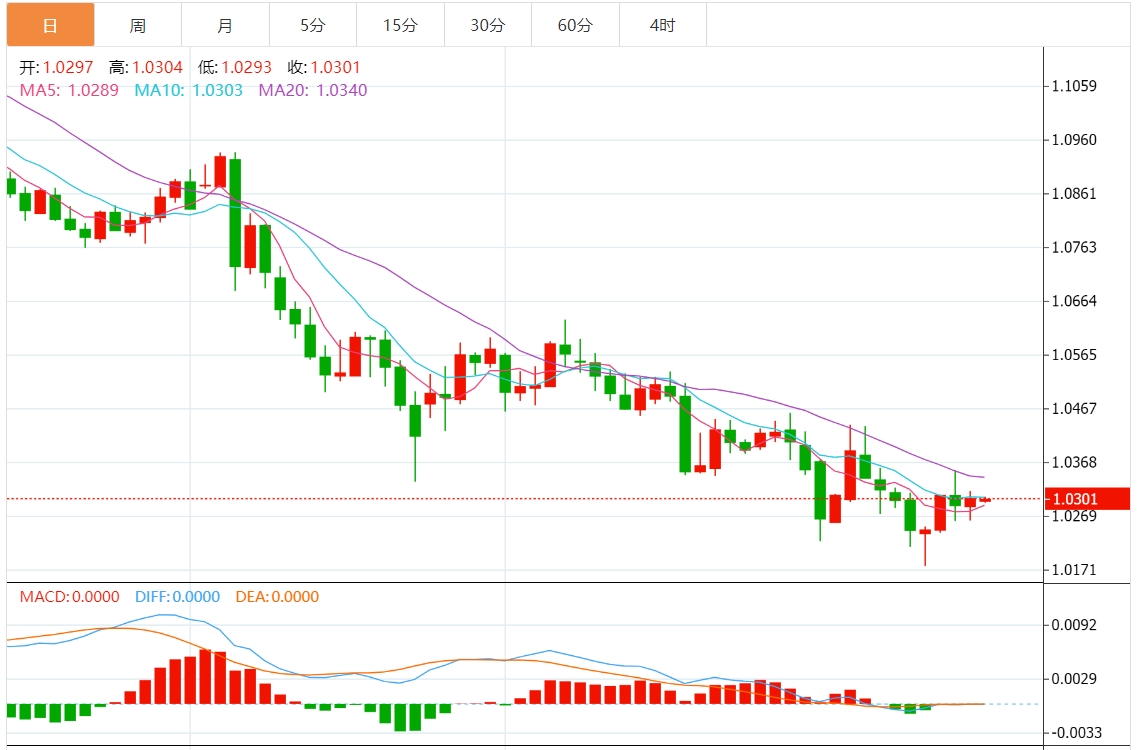Click the 1.0861 price axis label

(x=1074, y=193)
